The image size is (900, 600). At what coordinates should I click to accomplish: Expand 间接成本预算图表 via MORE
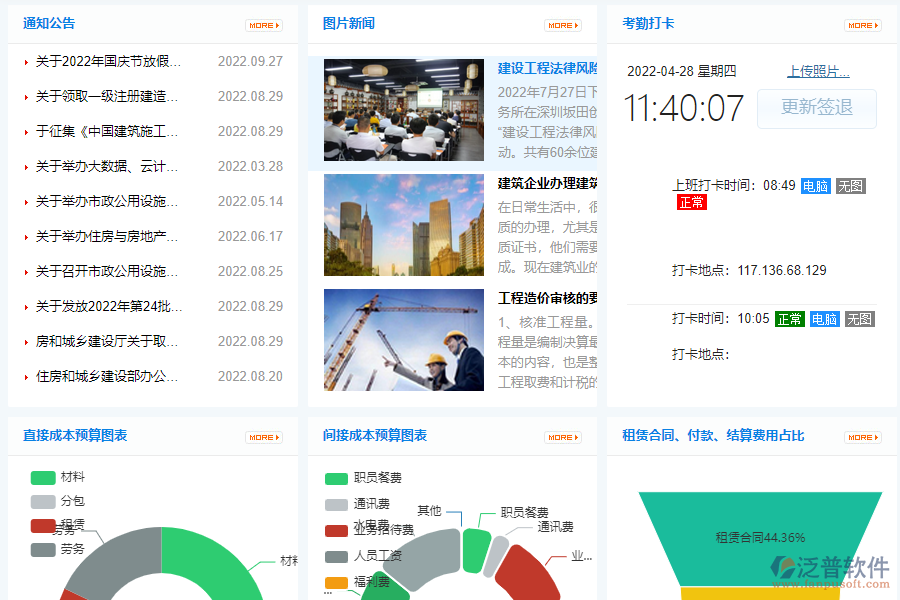[562, 437]
